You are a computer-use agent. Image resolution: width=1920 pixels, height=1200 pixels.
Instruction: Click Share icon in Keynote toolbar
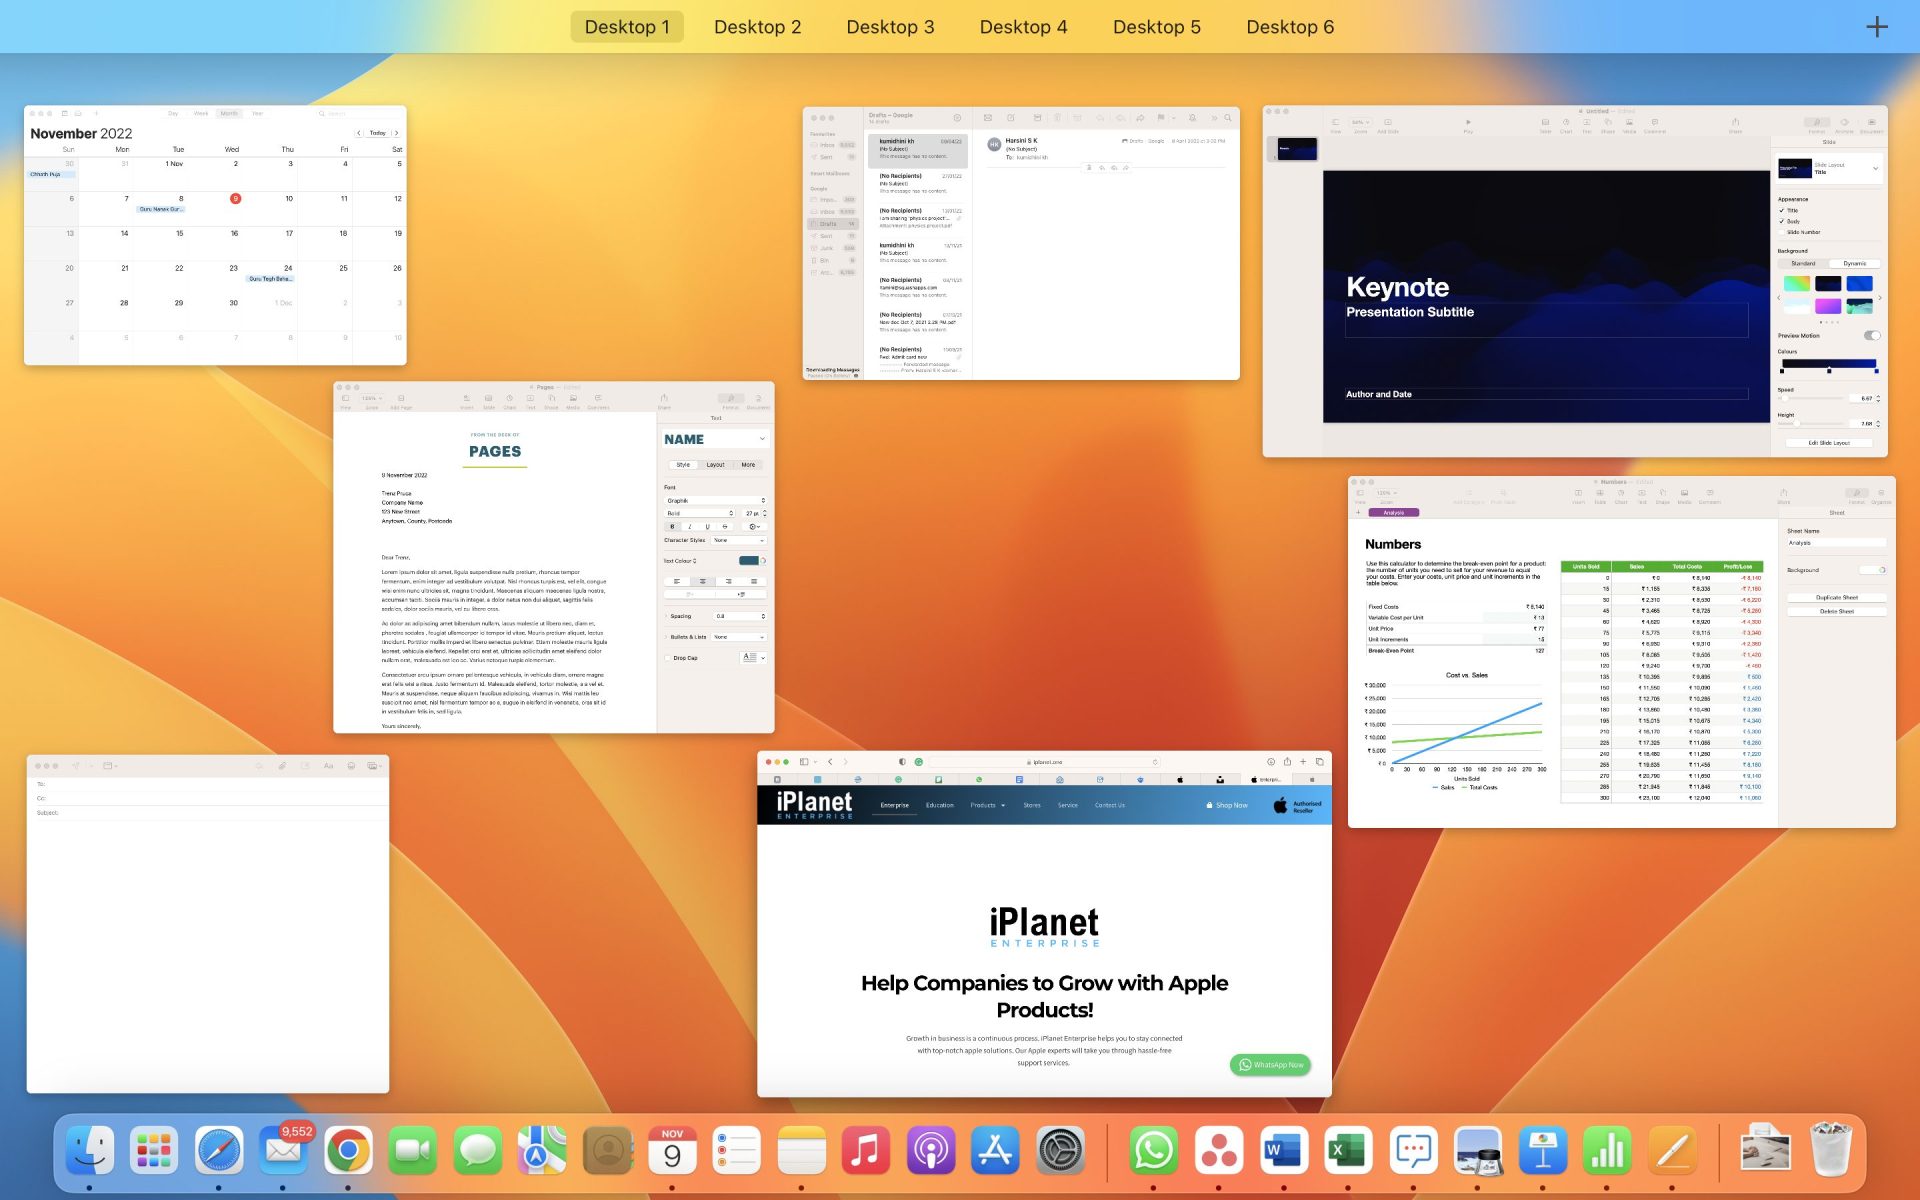[x=1735, y=123]
